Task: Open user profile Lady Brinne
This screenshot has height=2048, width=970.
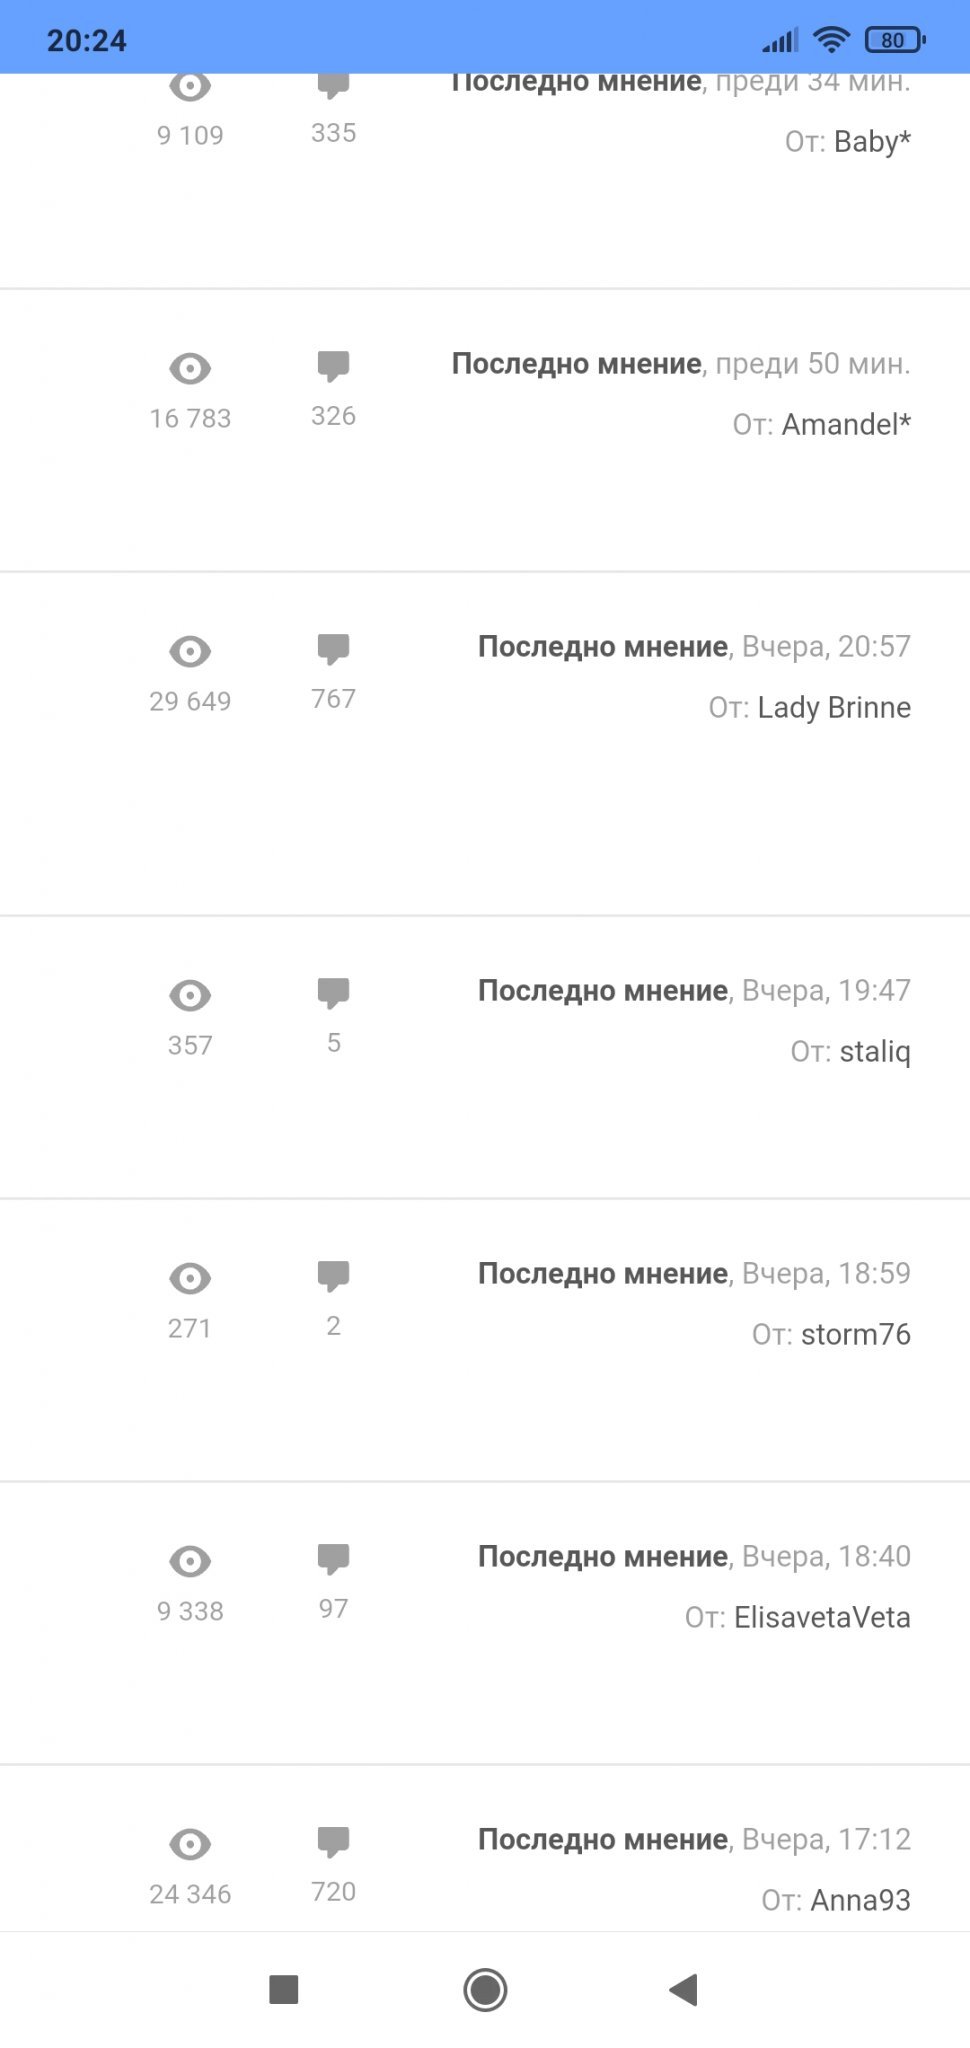Action: coord(833,708)
